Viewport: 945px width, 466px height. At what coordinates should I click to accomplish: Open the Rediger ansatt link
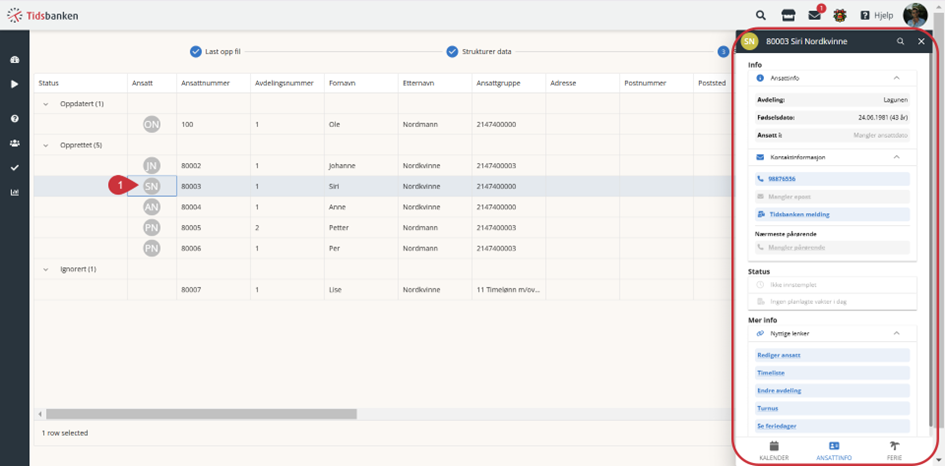coord(832,355)
